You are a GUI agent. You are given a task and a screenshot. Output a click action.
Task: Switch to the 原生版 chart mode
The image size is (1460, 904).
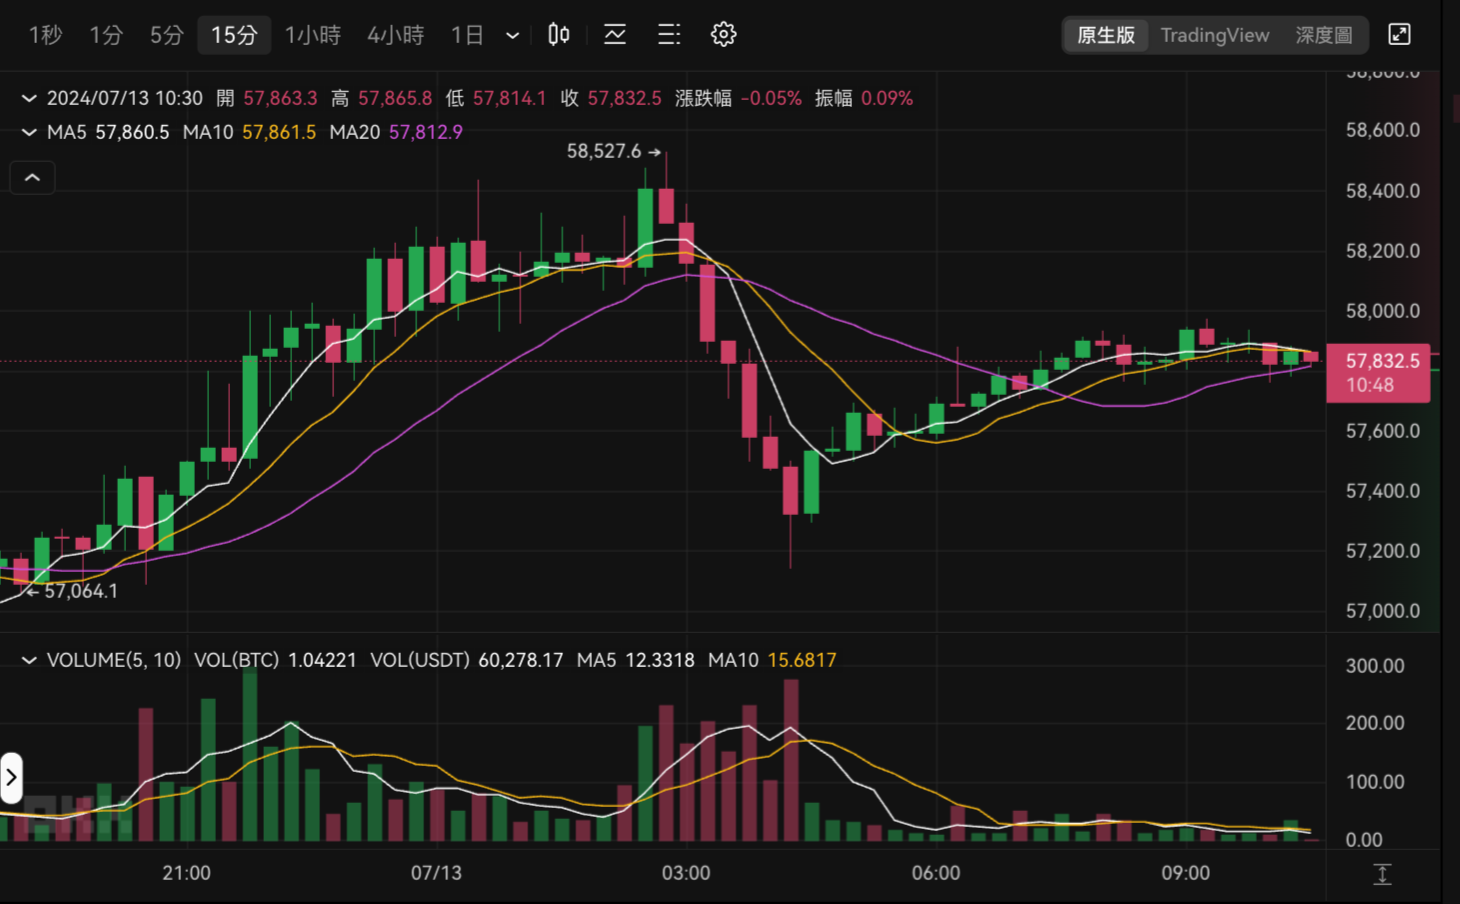pos(1106,35)
